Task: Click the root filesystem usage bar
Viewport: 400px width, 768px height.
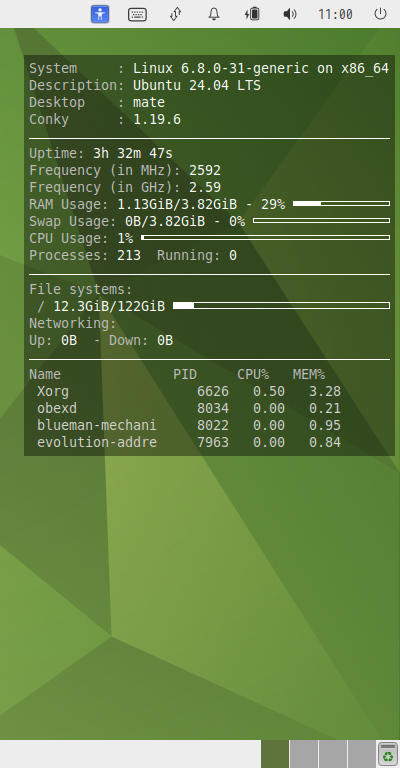Action: [x=282, y=306]
